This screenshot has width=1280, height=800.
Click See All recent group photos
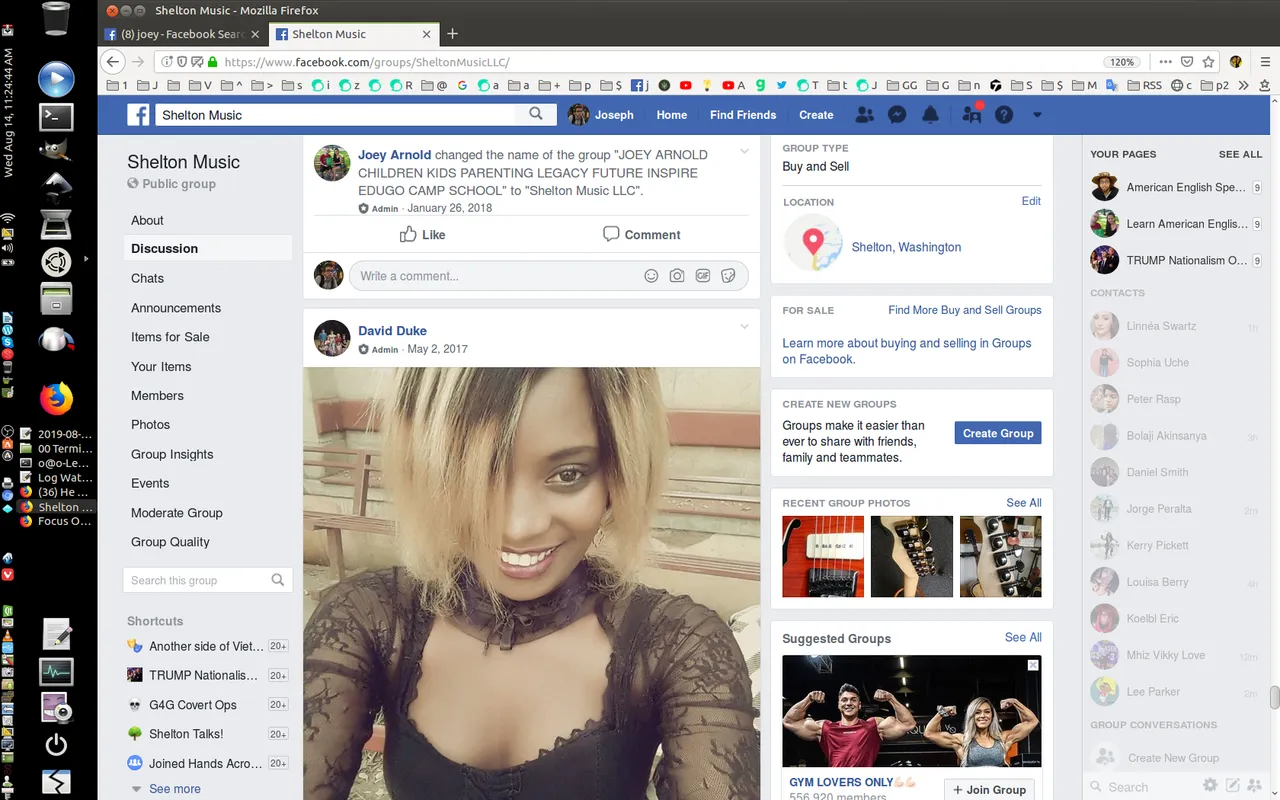tap(1024, 503)
